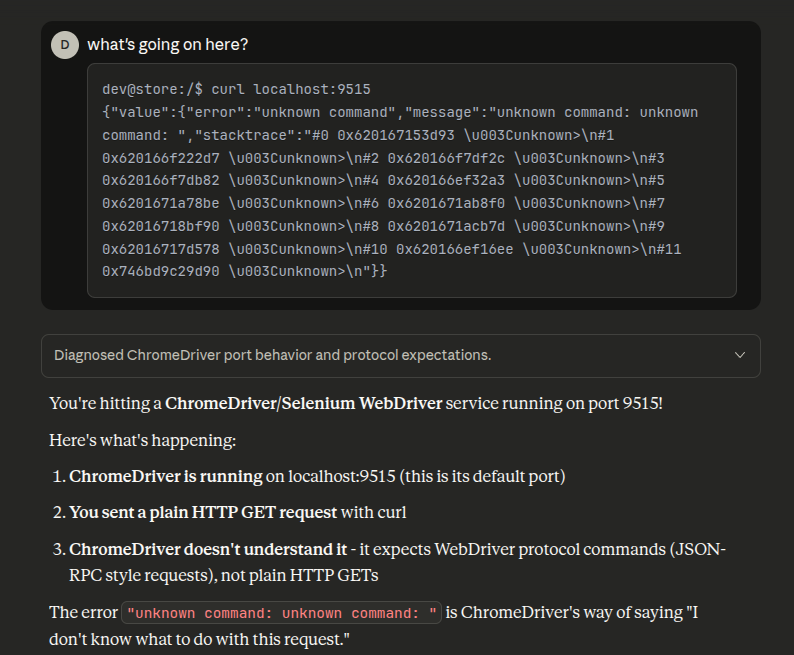Viewport: 794px width, 655px height.
Task: Click the "dev@store:/$" shell prompt
Action: click(151, 89)
